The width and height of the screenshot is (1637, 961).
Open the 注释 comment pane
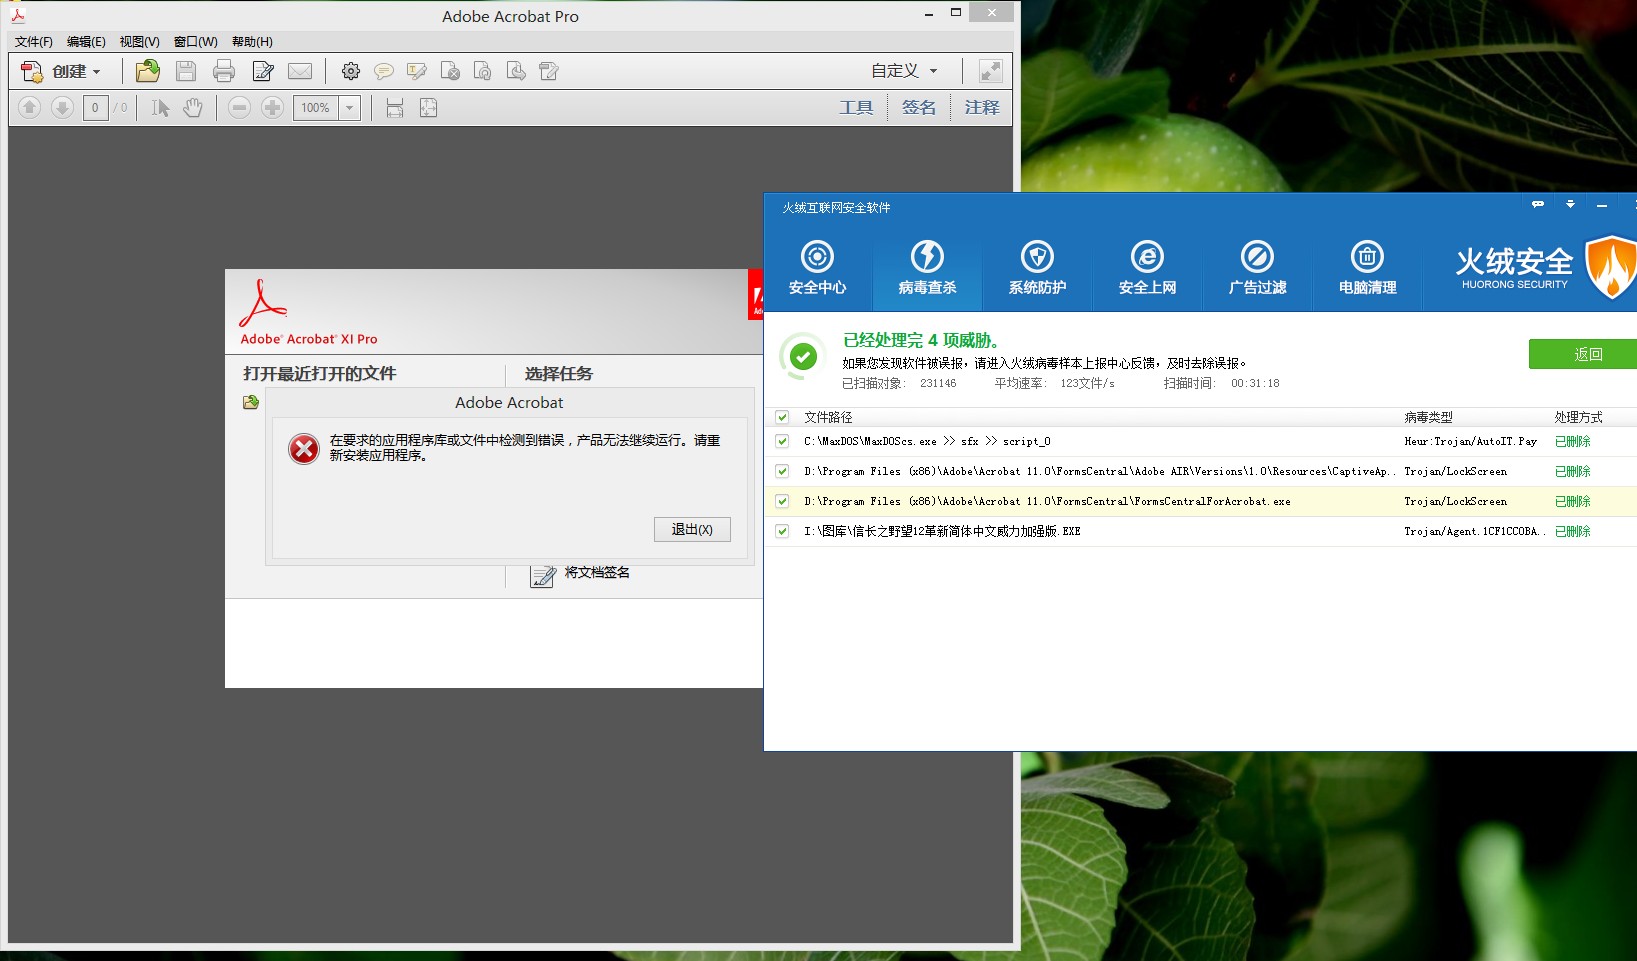coord(982,107)
